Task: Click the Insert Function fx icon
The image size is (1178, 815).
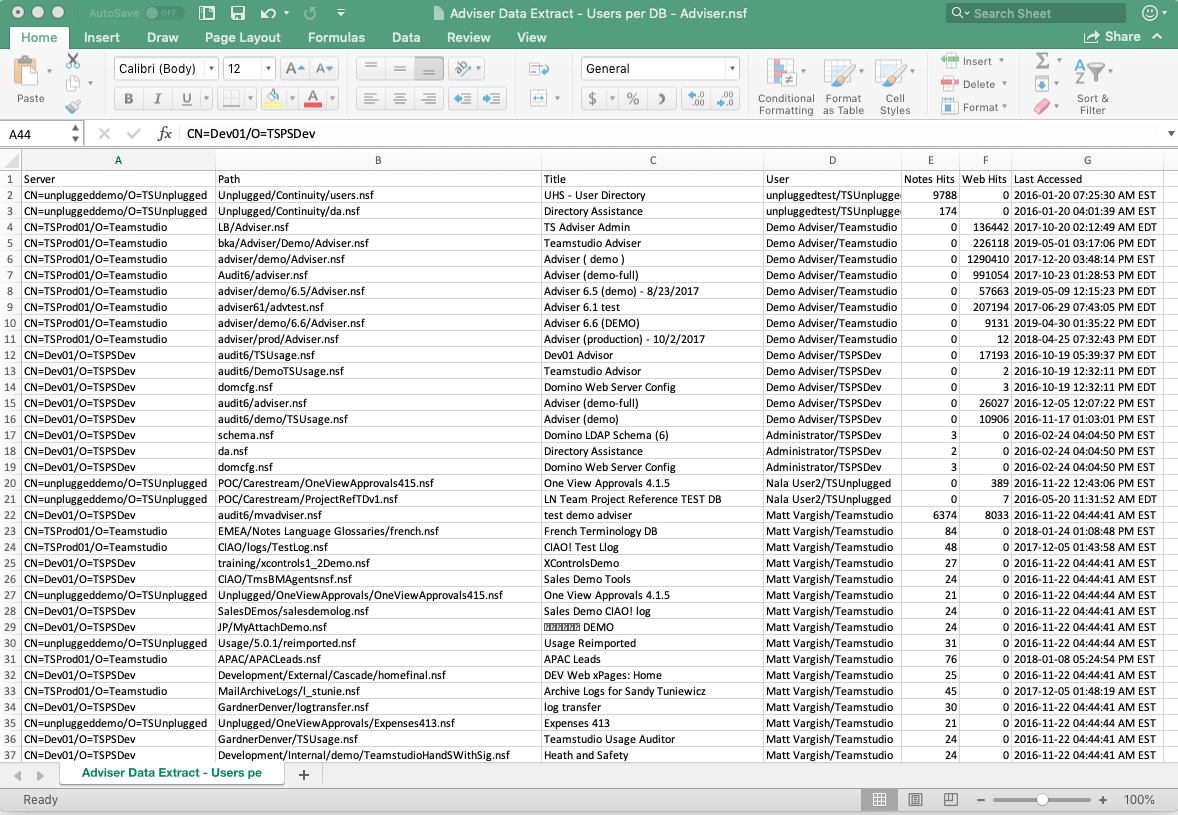Action: click(x=165, y=134)
